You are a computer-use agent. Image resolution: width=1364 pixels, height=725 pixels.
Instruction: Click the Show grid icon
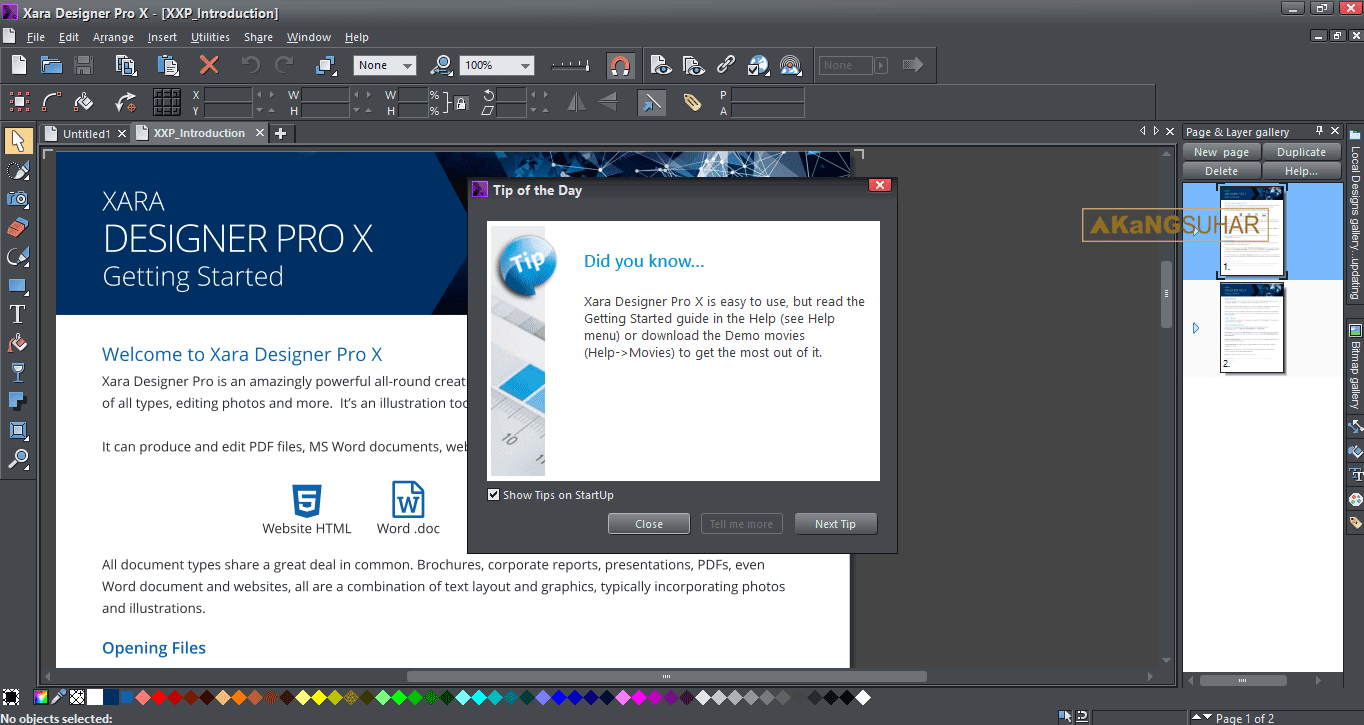[x=167, y=102]
